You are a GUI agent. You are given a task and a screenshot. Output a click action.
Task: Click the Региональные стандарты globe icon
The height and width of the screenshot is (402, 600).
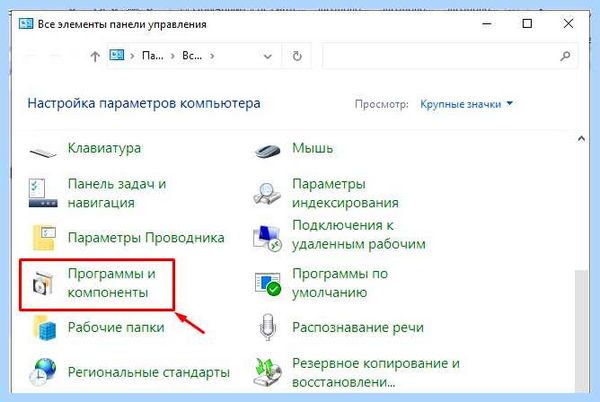click(43, 372)
